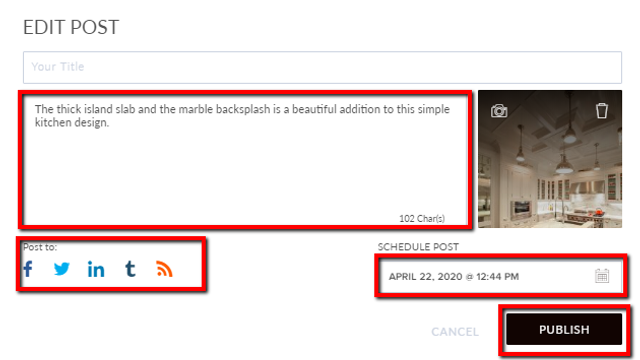Publish the post

pyautogui.click(x=564, y=329)
